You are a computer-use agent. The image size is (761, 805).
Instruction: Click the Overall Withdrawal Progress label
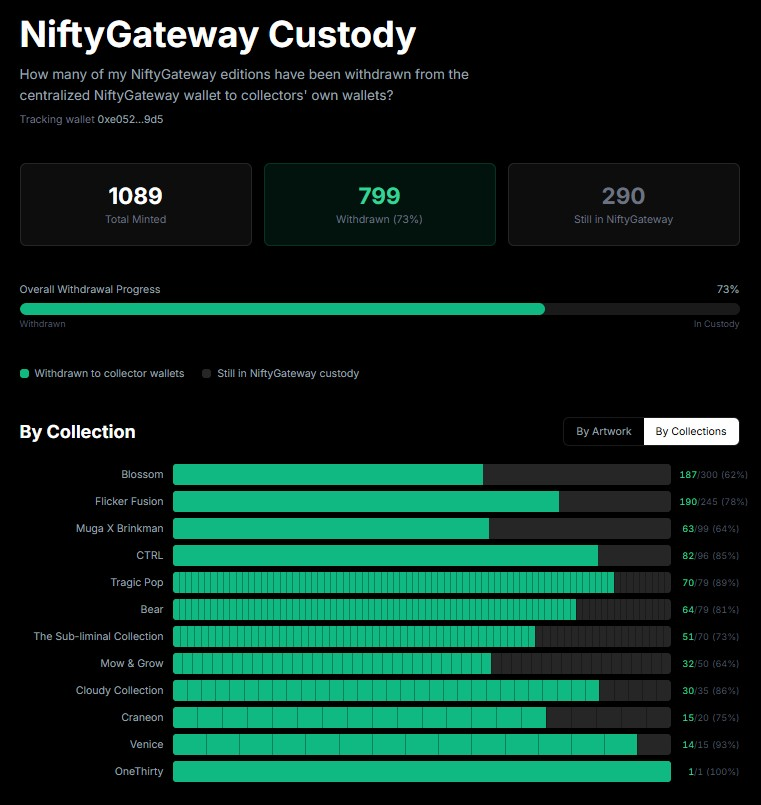click(90, 289)
